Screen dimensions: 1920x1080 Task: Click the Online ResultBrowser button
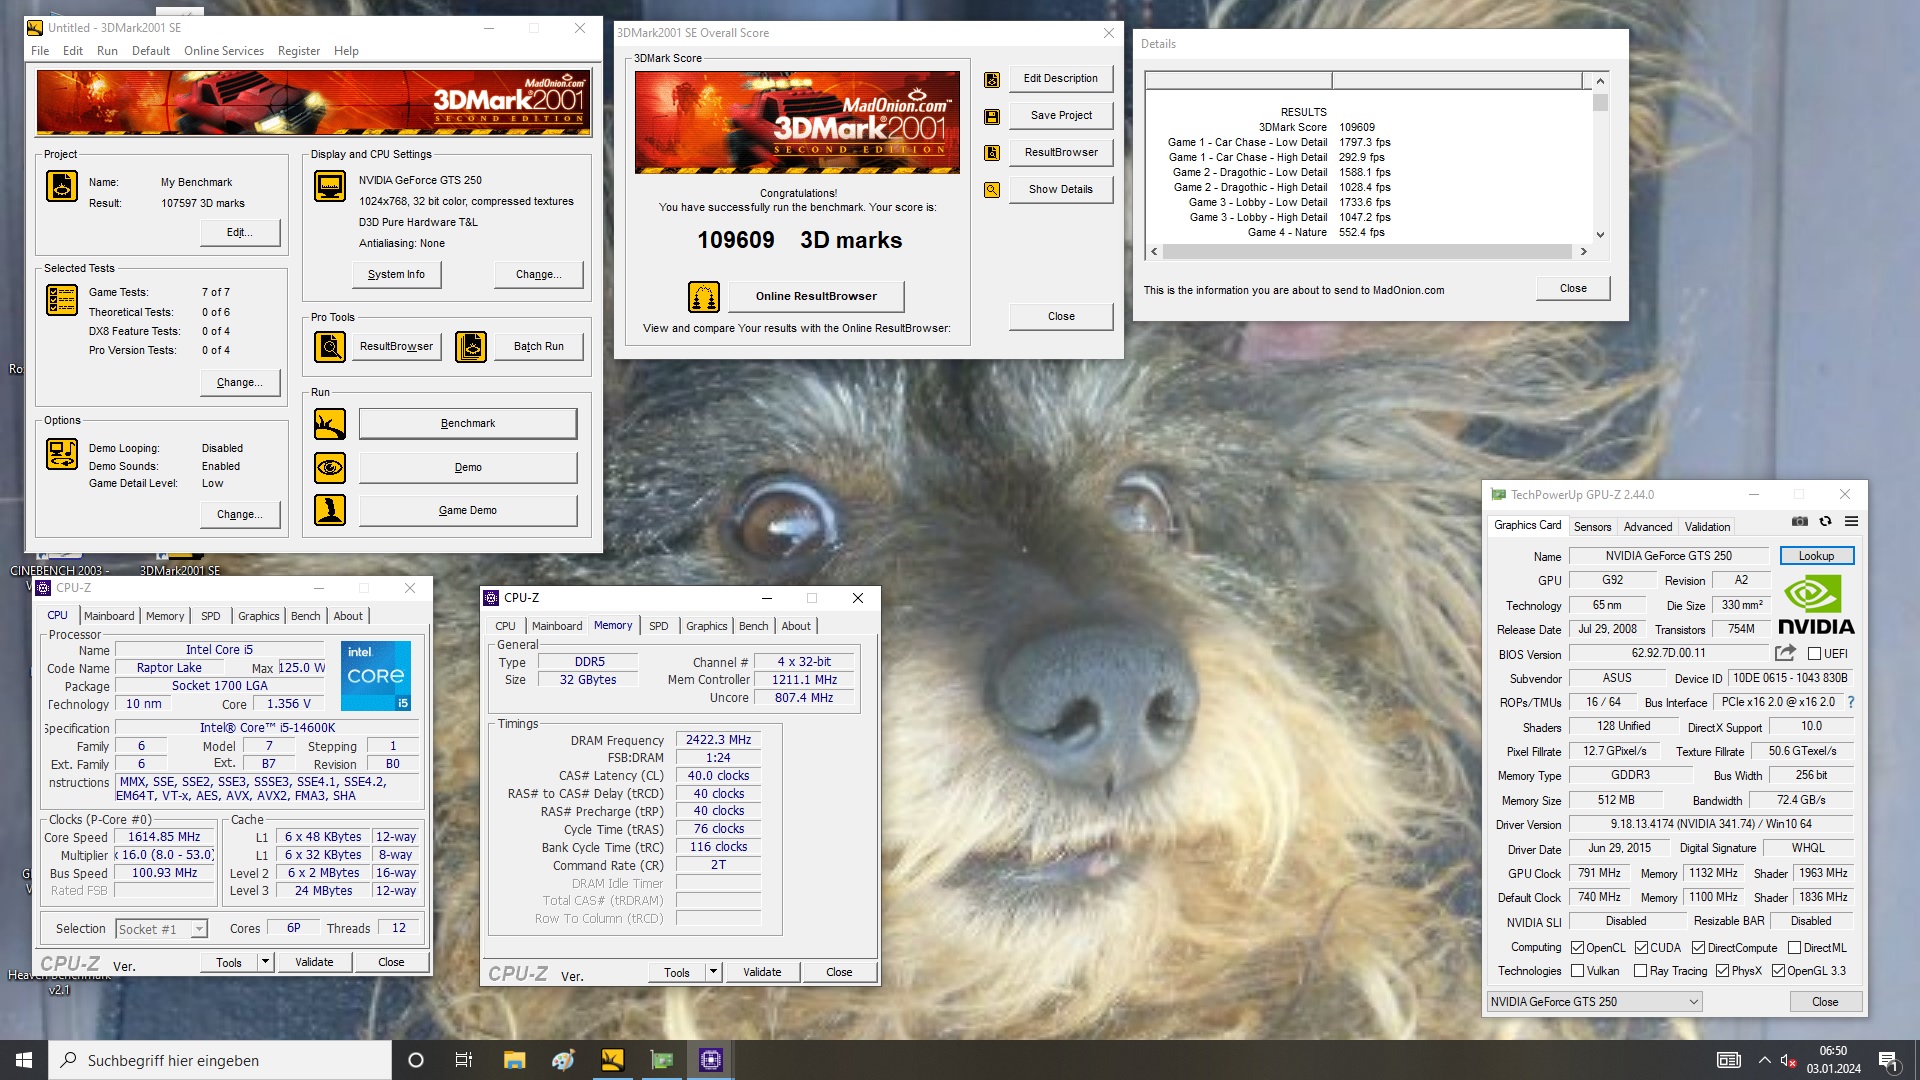pos(815,297)
